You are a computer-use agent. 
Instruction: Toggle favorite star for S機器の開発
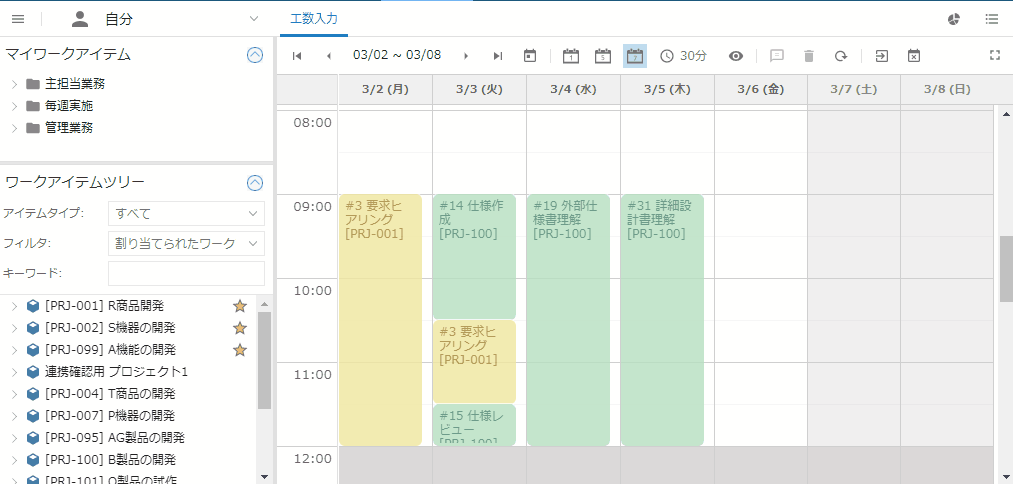(240, 328)
